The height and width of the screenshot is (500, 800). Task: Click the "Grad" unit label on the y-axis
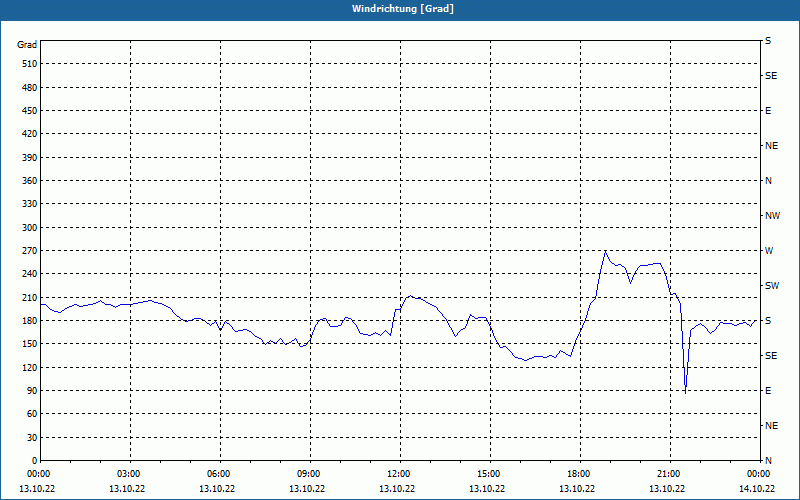click(x=27, y=45)
